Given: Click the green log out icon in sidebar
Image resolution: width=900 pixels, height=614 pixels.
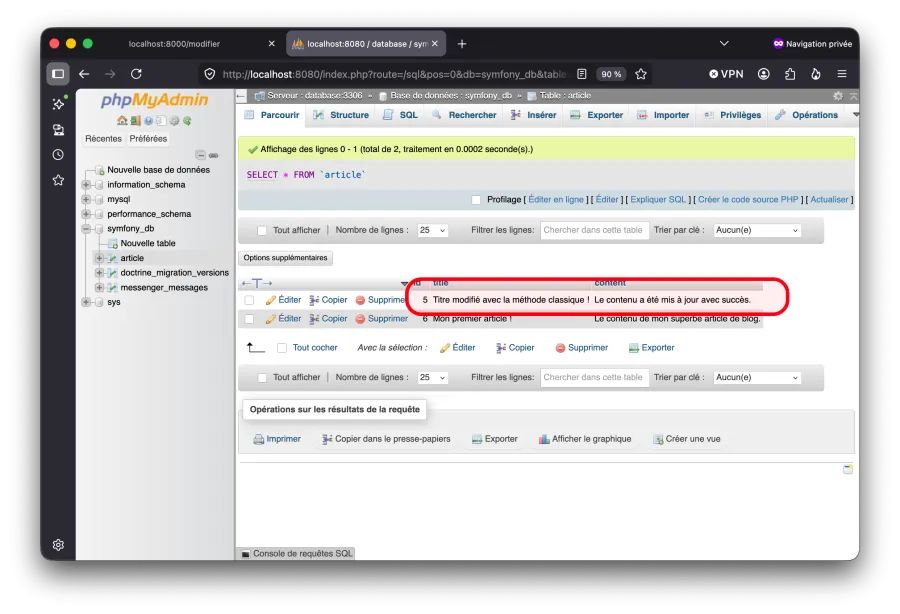Looking at the screenshot, I should tap(135, 121).
